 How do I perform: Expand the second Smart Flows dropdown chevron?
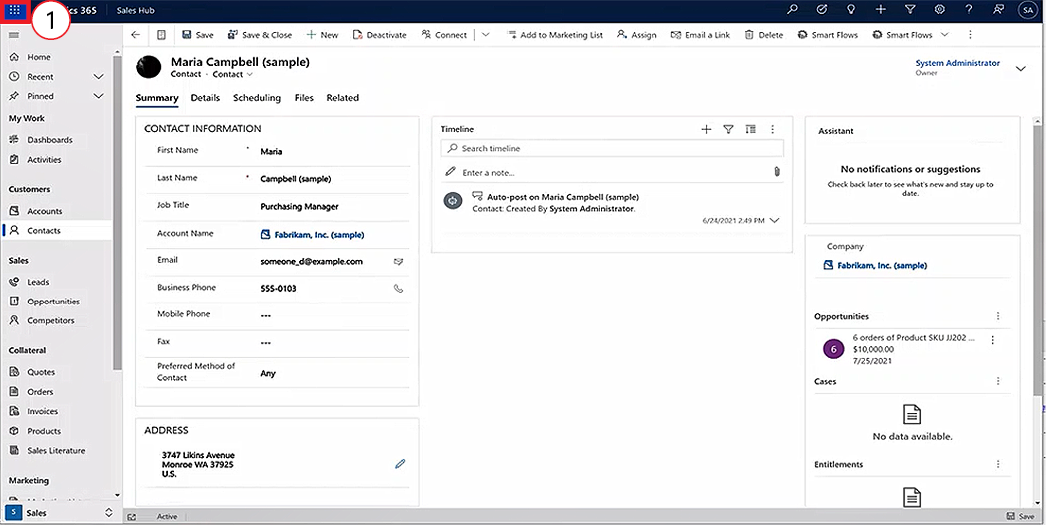[945, 35]
